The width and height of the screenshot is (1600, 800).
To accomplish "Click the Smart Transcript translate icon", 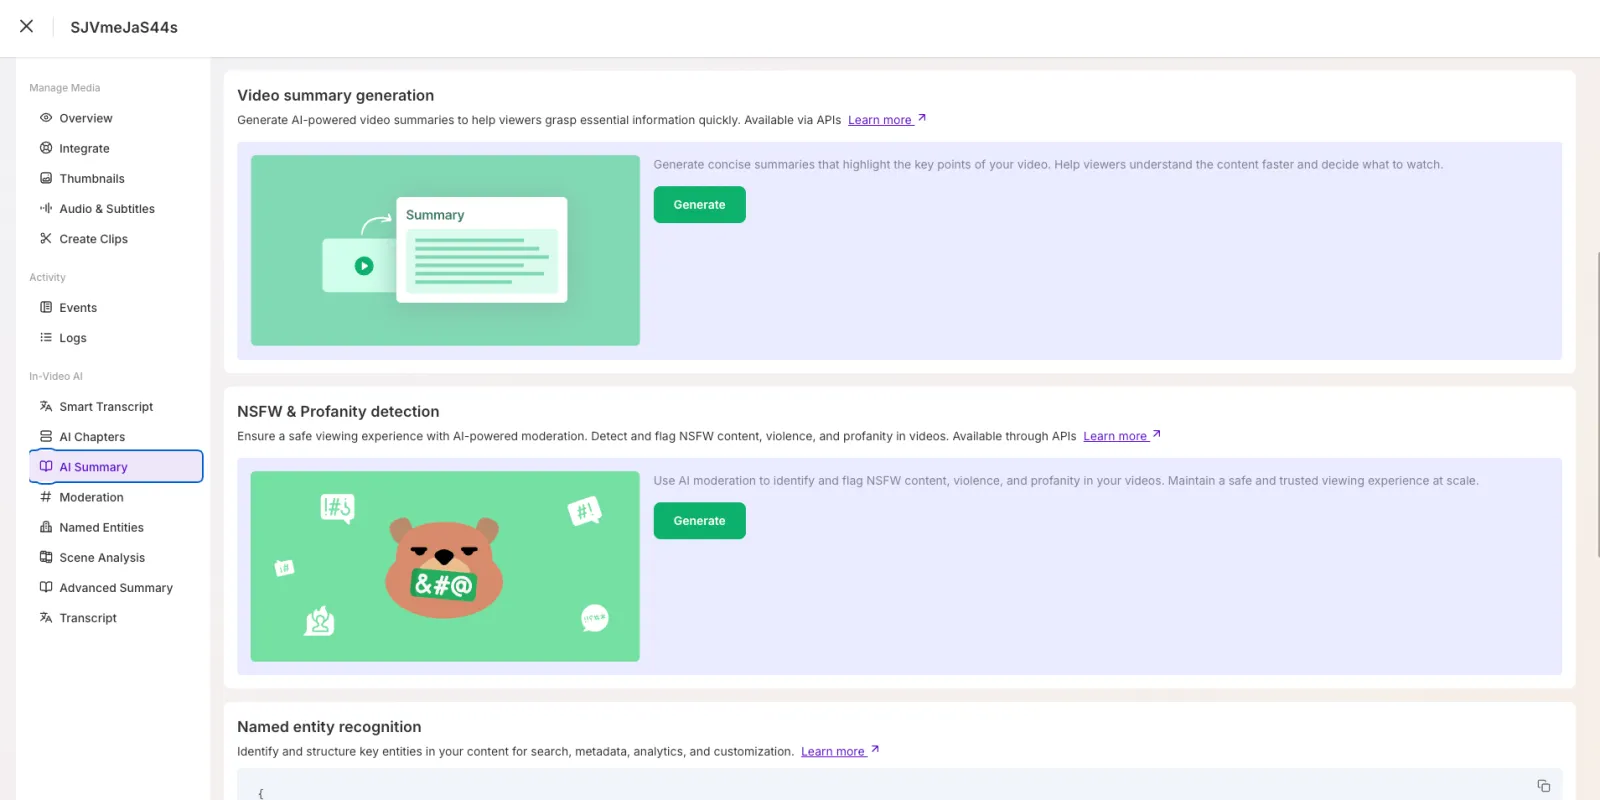I will point(46,406).
